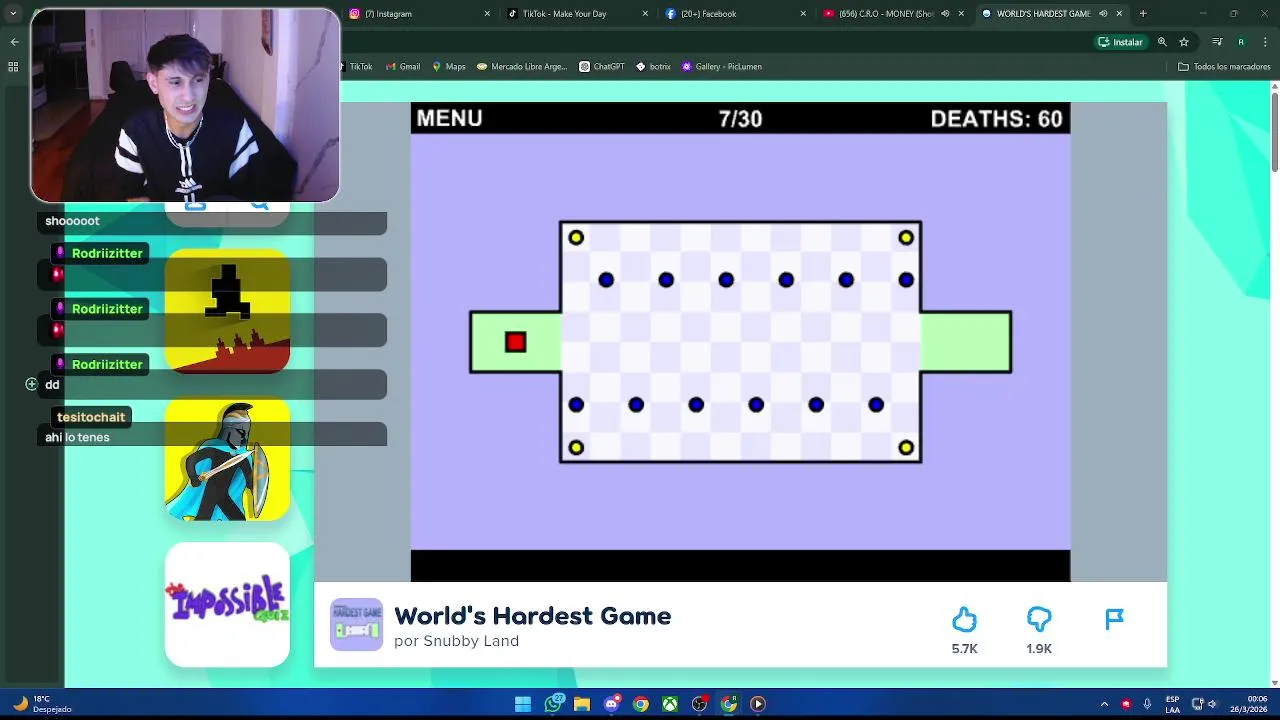Click the microphone tray icon
Viewport: 1280px width, 720px height.
click(1147, 704)
